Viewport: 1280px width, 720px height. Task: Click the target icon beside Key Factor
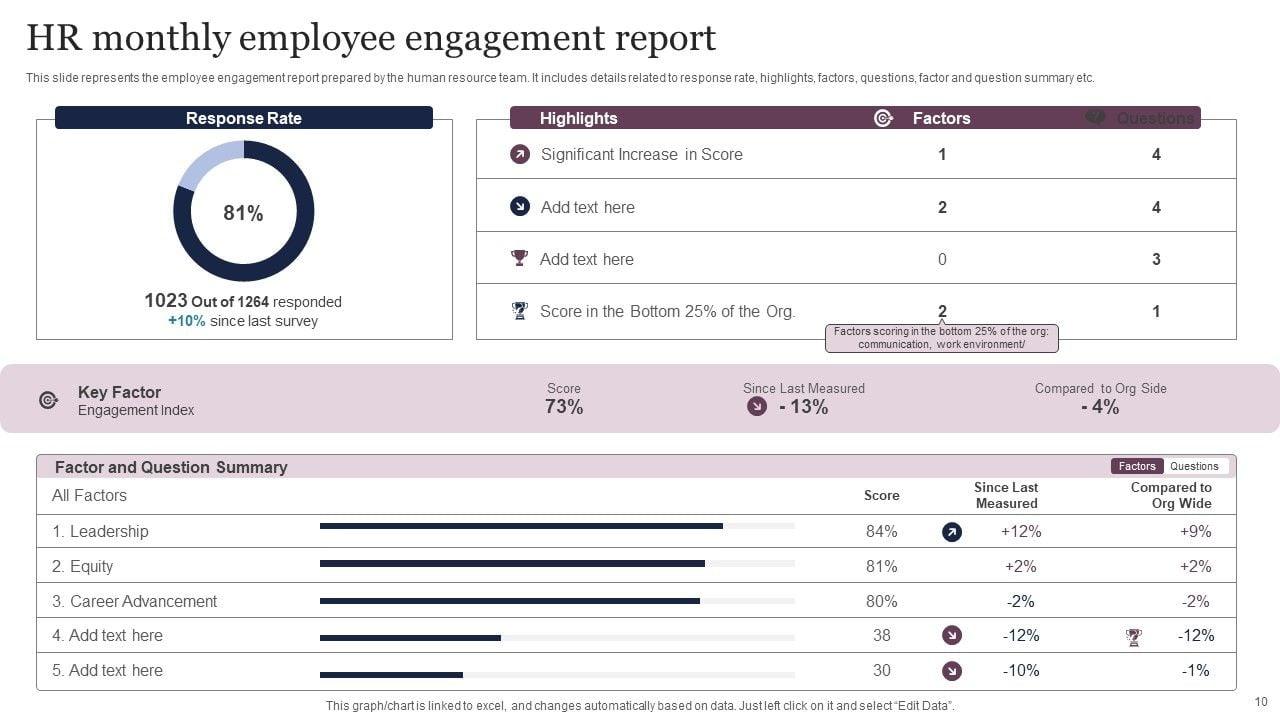[48, 400]
